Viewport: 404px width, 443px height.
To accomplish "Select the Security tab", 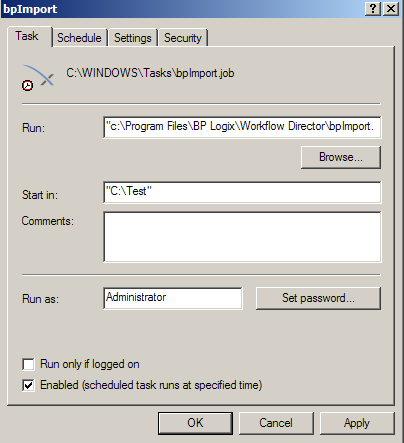I will click(x=183, y=38).
